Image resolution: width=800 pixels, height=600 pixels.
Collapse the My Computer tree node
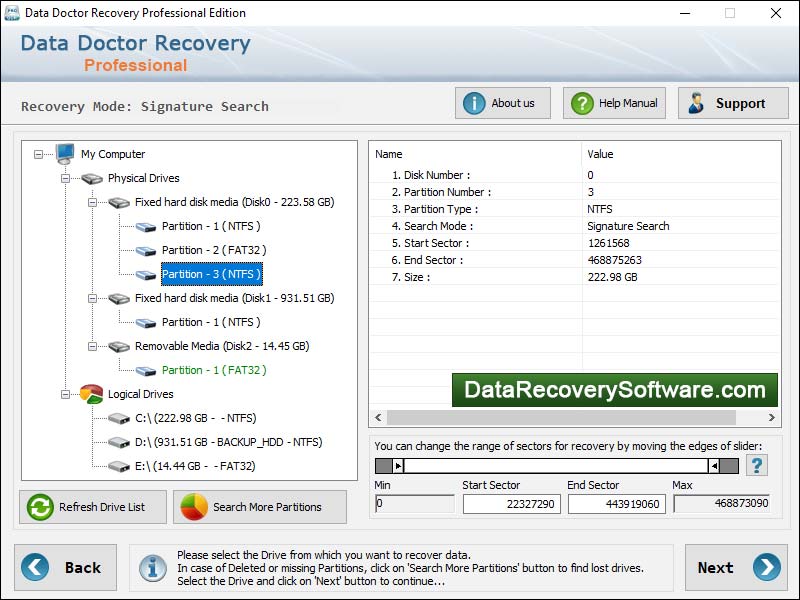pyautogui.click(x=39, y=154)
